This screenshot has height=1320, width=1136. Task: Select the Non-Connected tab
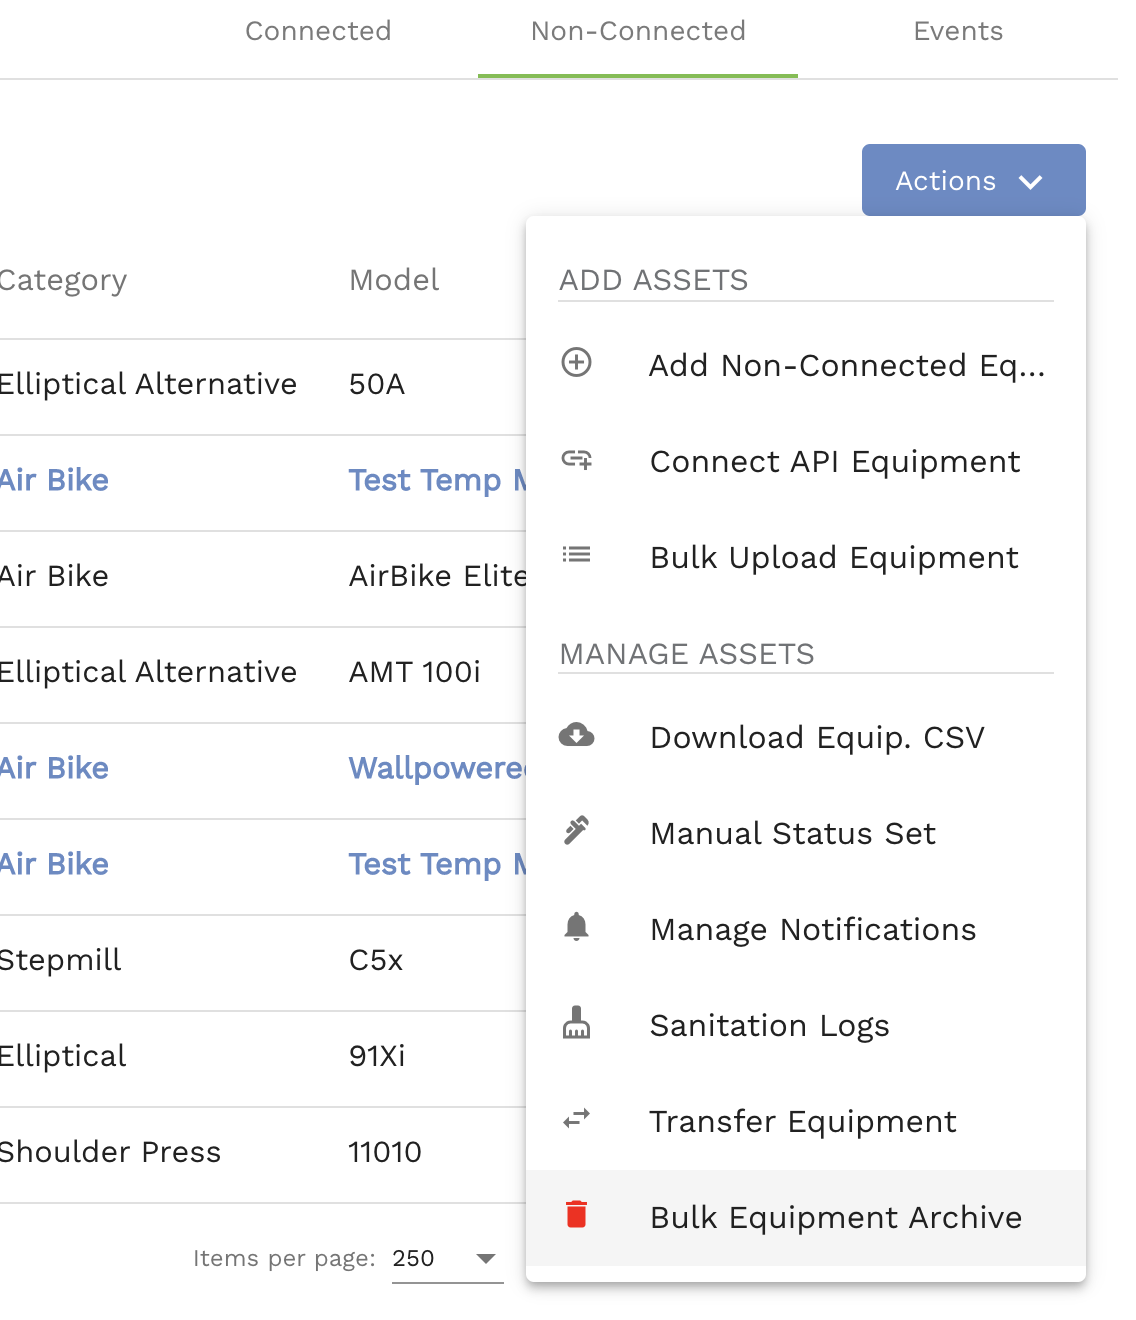tap(638, 32)
